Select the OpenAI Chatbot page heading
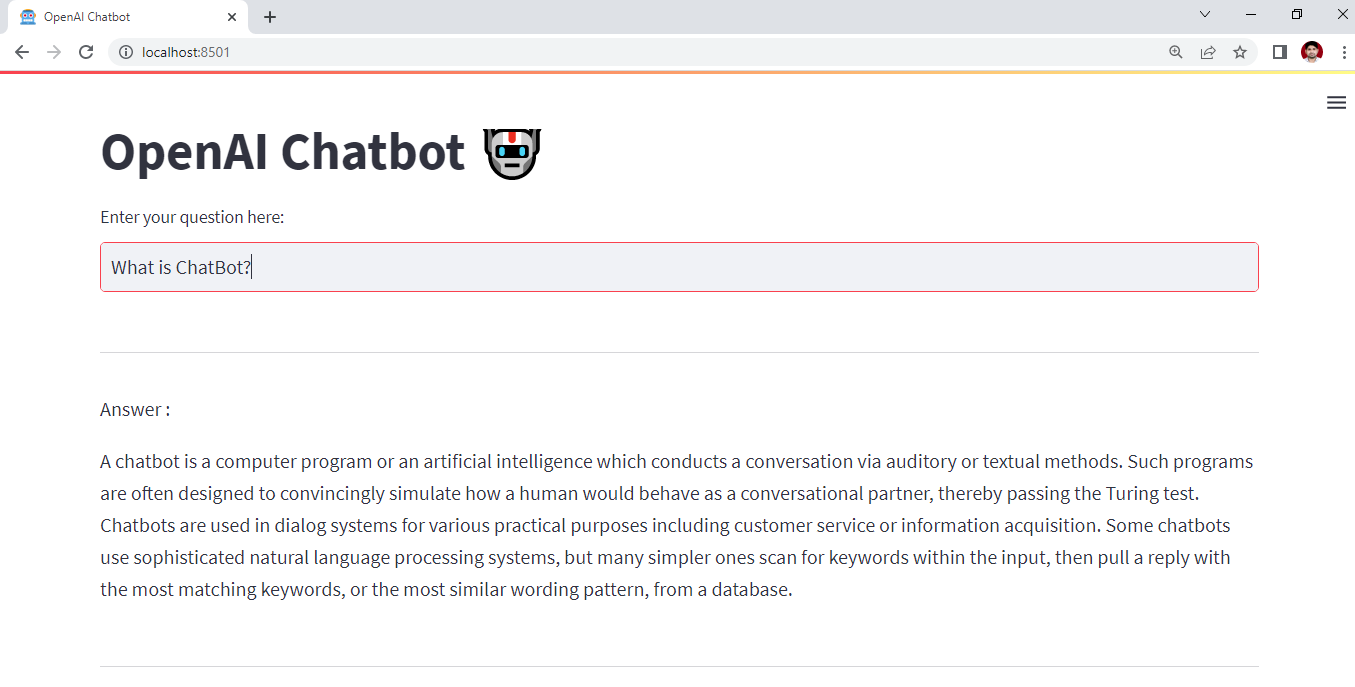 (x=282, y=152)
